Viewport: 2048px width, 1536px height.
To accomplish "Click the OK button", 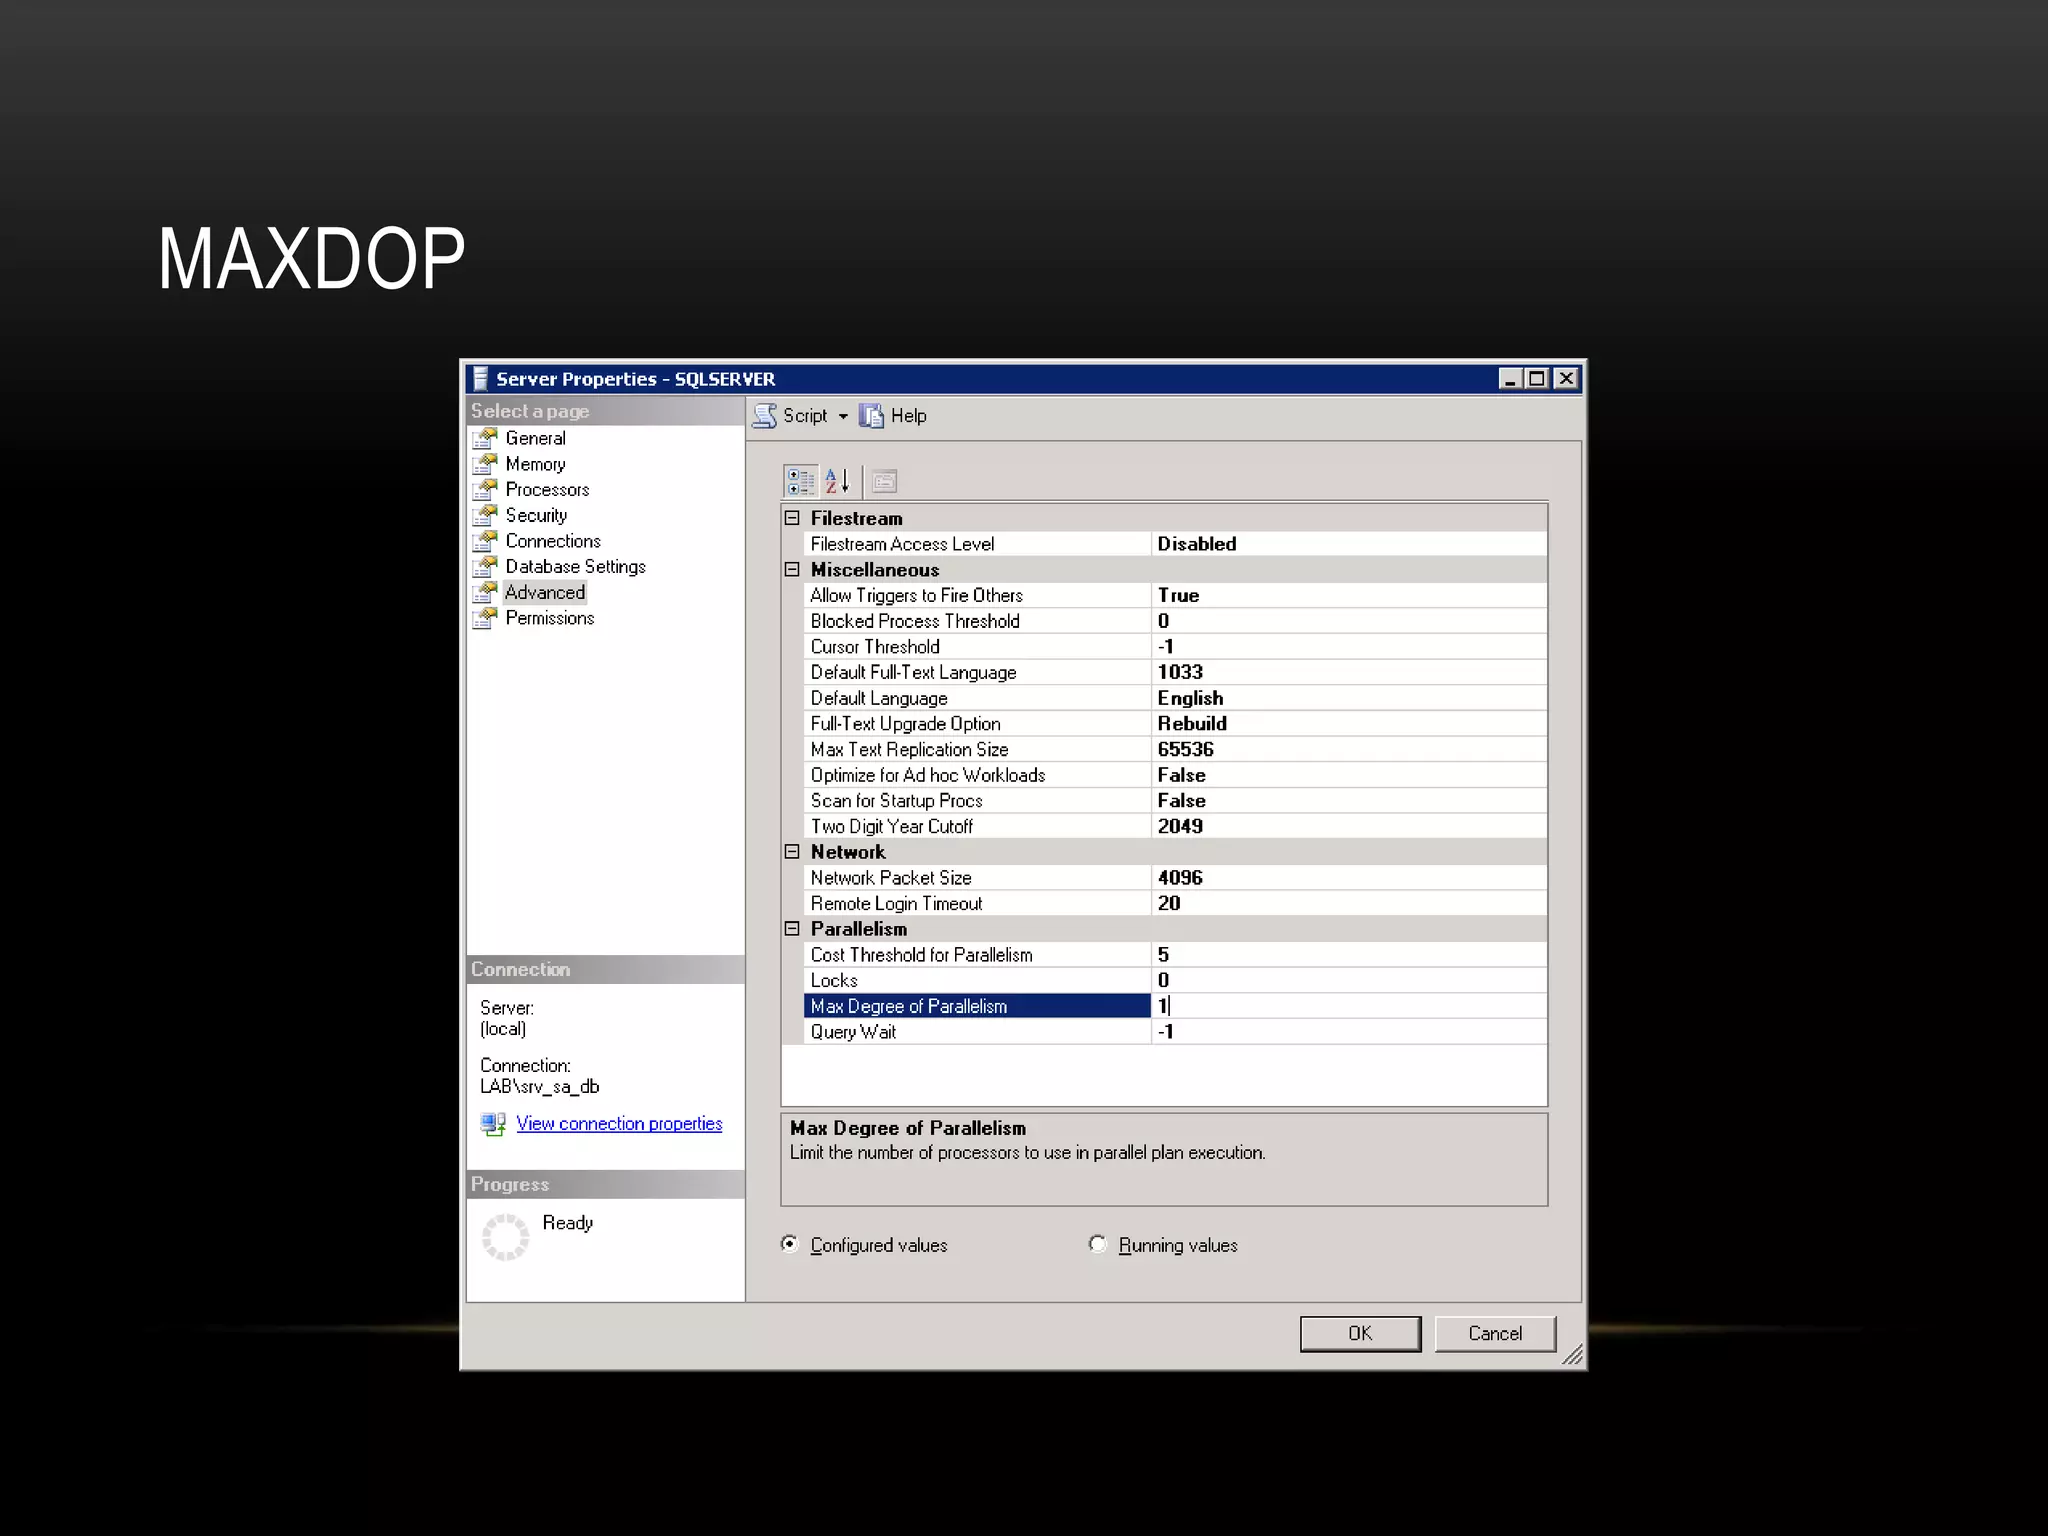I will (1360, 1334).
